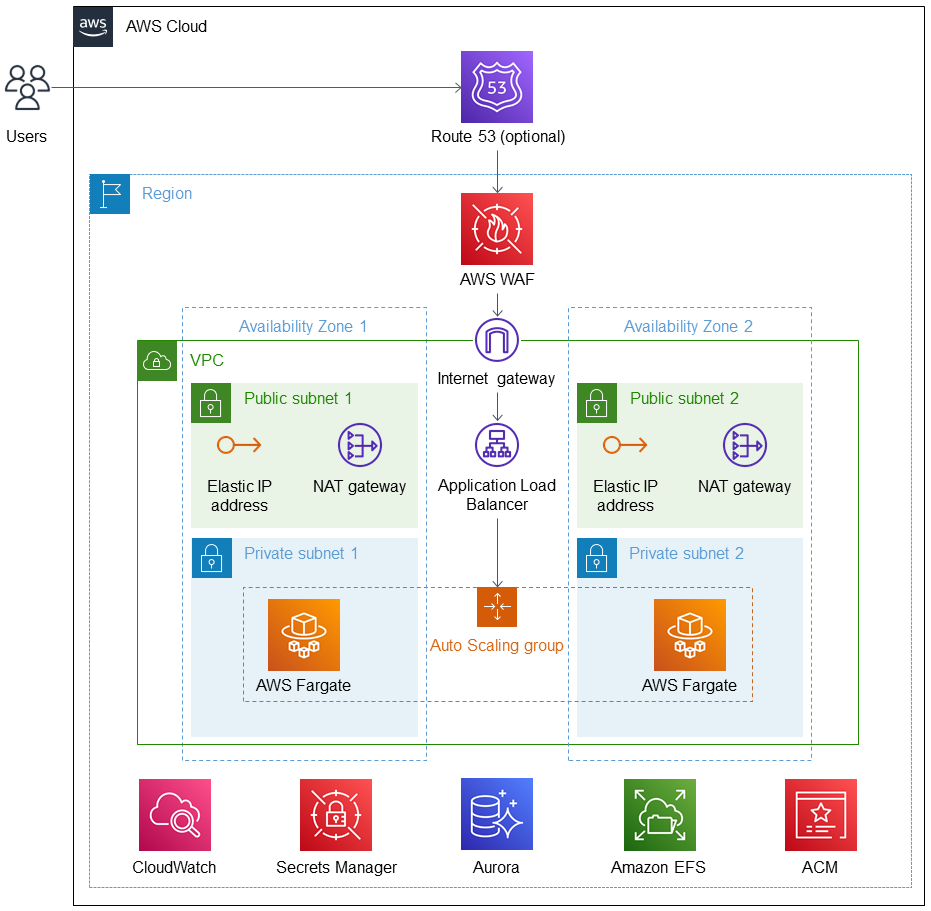The height and width of the screenshot is (911, 931).
Task: Click 'Elastic IP address' text in Public subnet 2
Action: [625, 496]
